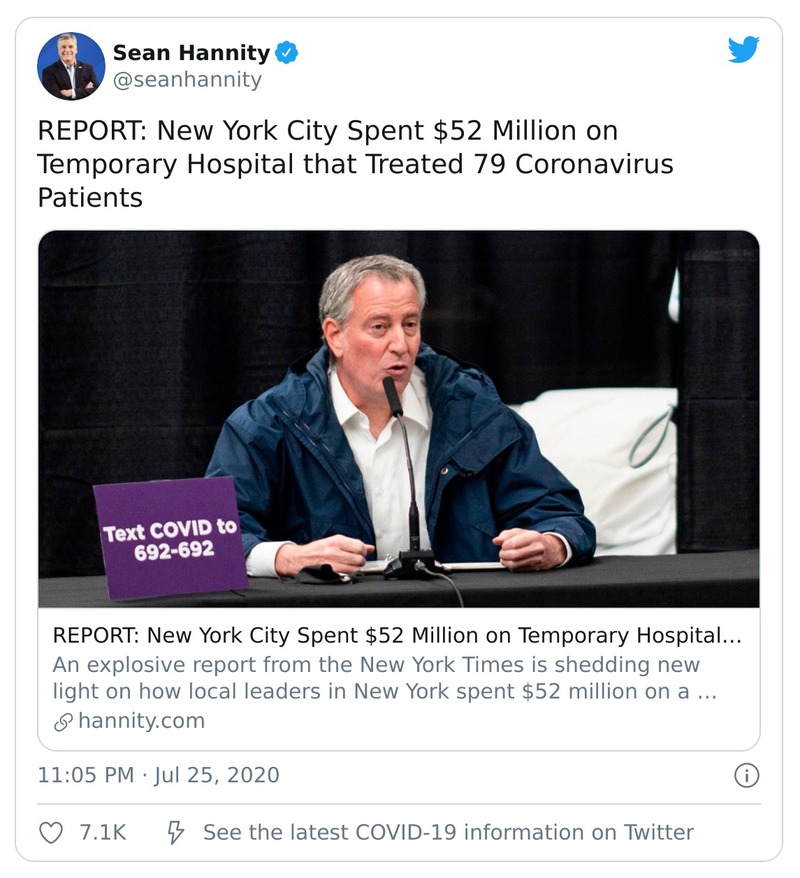Like the tweet with the heart icon
Viewport: 800px width, 878px height.
[x=50, y=832]
